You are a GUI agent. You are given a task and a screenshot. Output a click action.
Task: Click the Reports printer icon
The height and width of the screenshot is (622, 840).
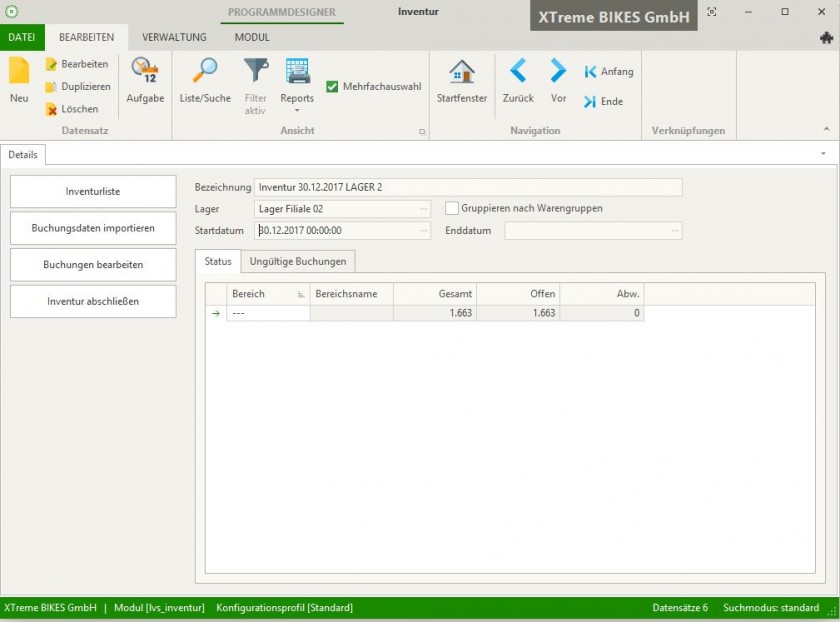(x=297, y=71)
